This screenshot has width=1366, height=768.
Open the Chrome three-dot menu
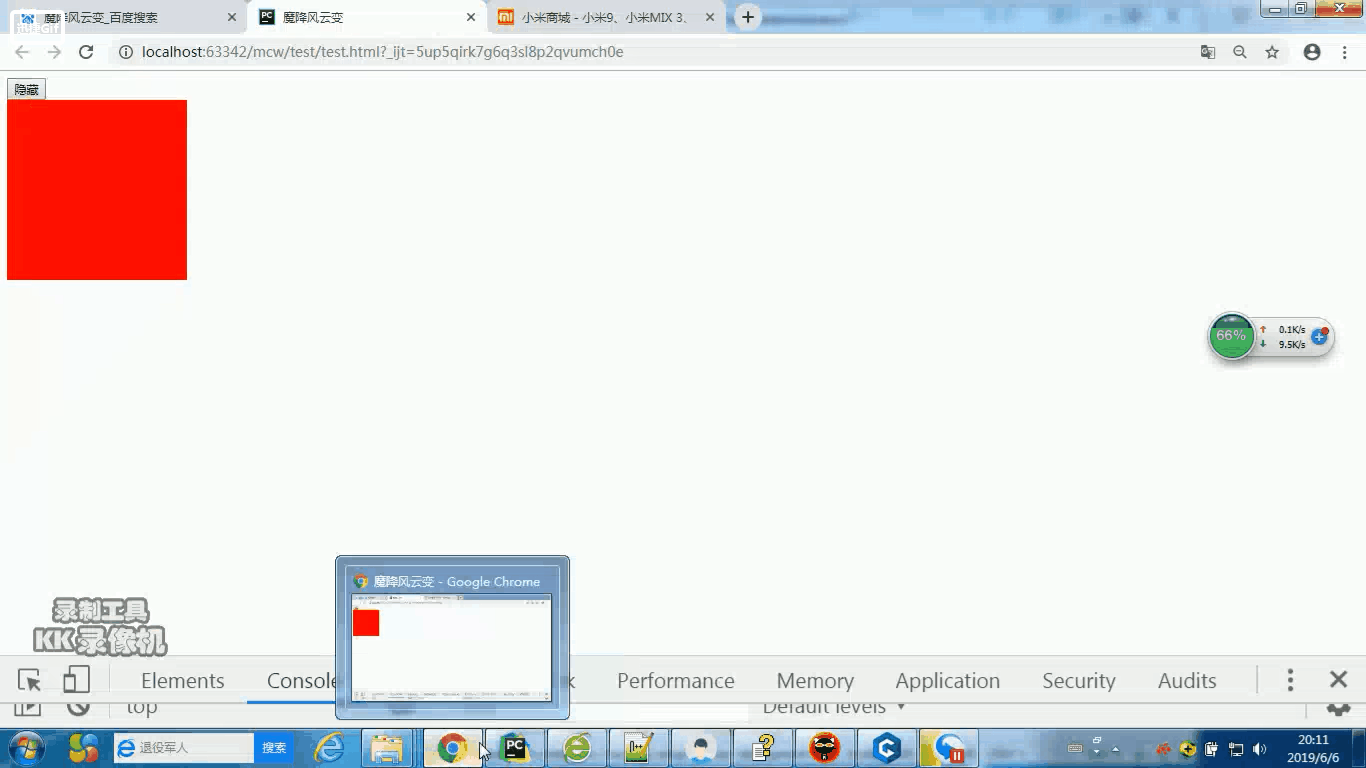(1345, 52)
